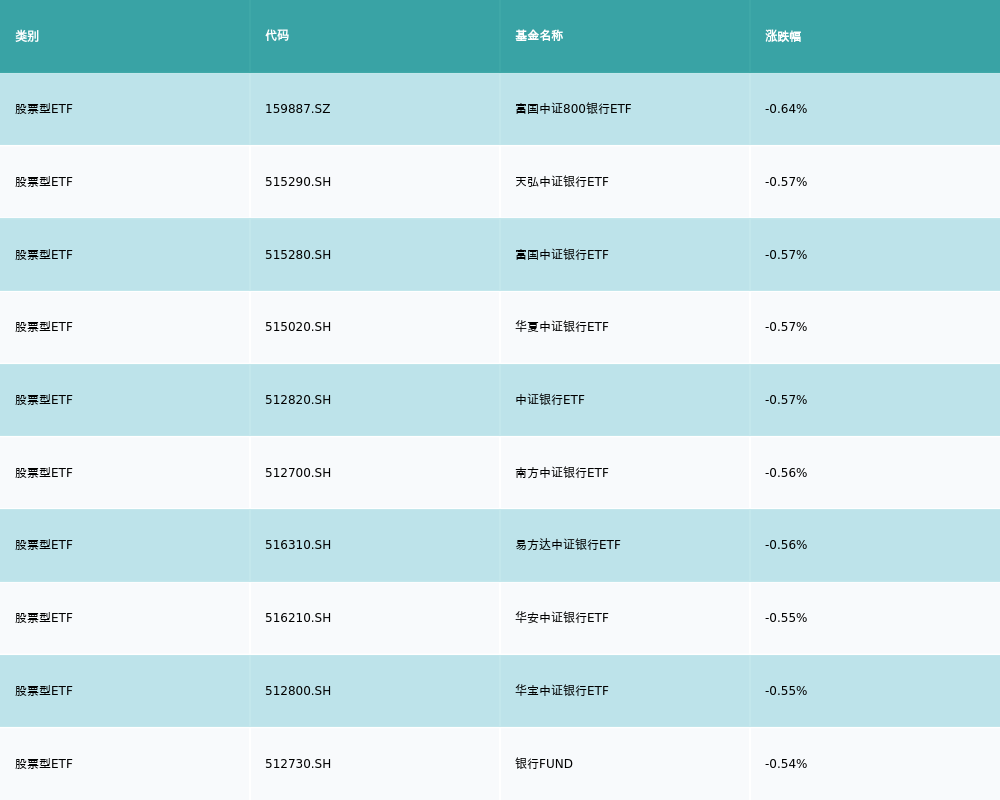Open 华宝中证银行ETF fund name
Image resolution: width=1000 pixels, height=800 pixels.
(561, 691)
